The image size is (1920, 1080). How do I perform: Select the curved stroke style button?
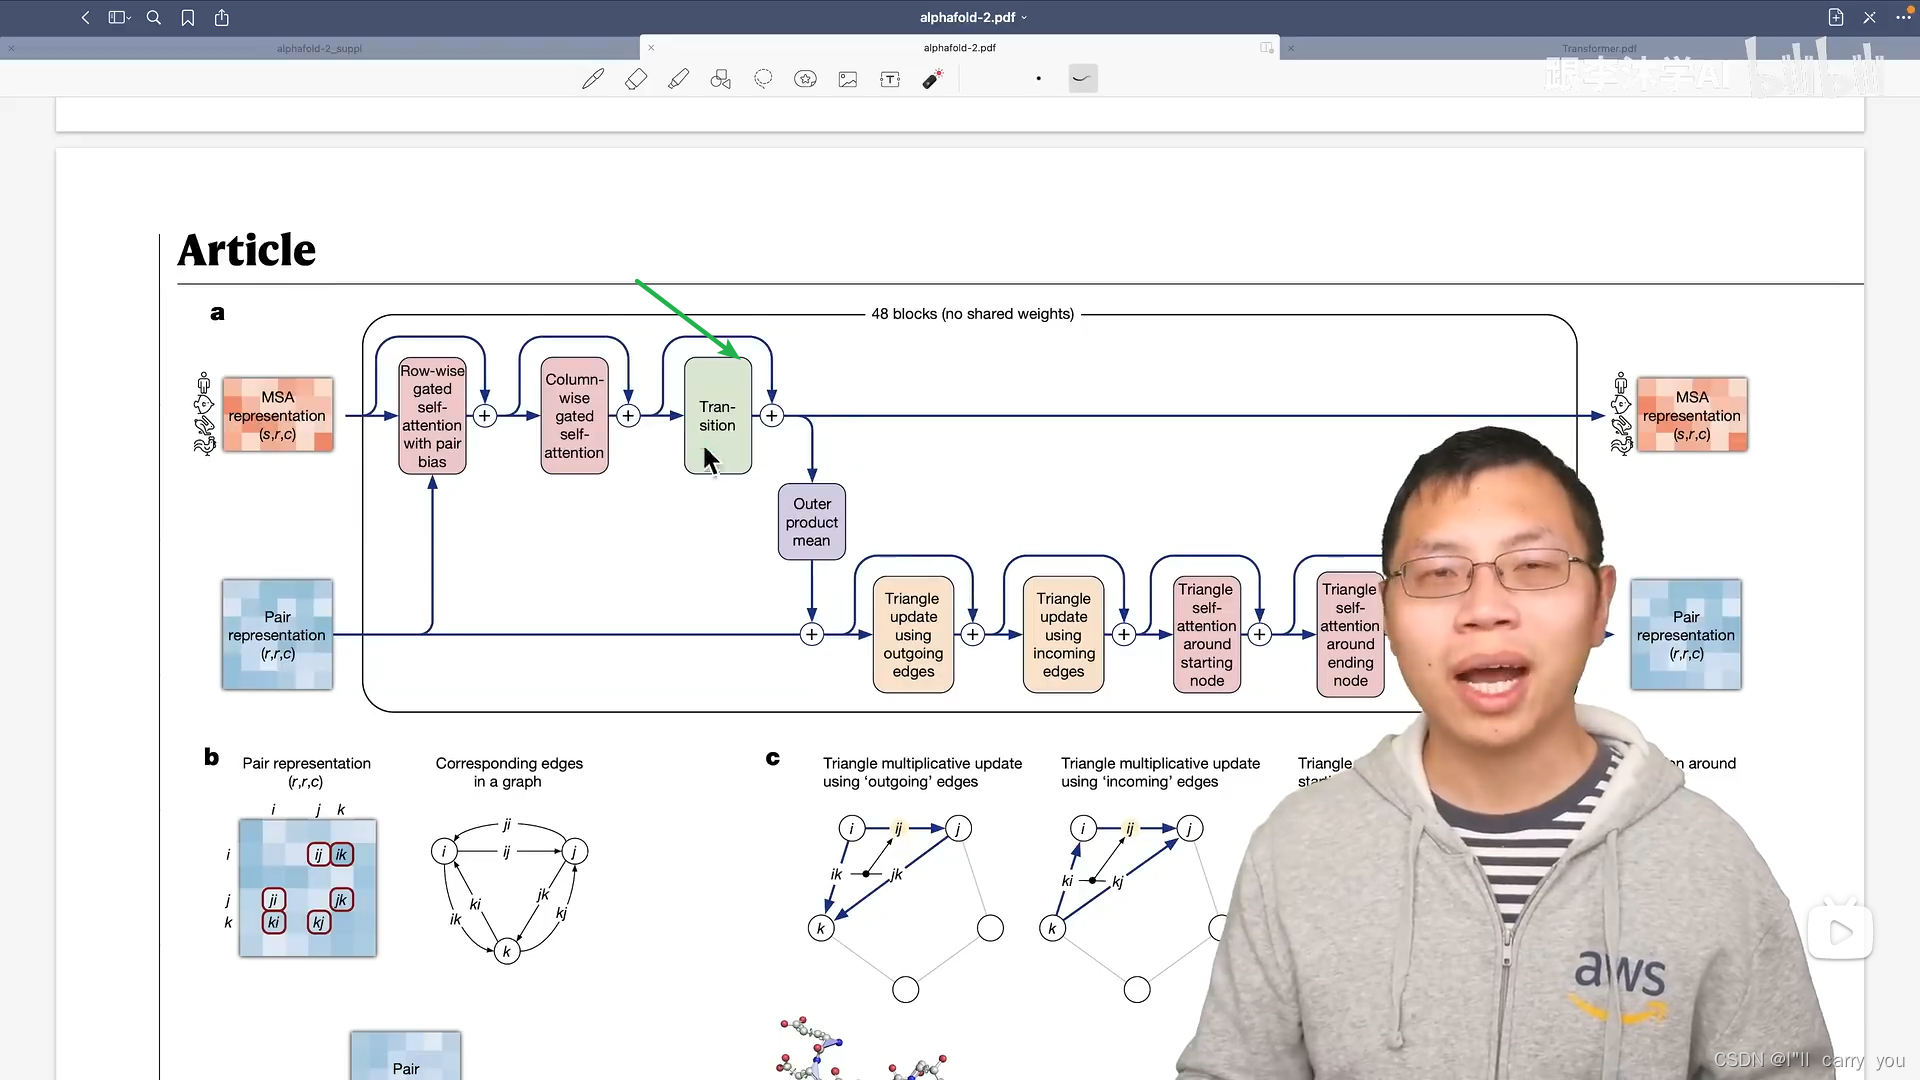[x=1082, y=79]
